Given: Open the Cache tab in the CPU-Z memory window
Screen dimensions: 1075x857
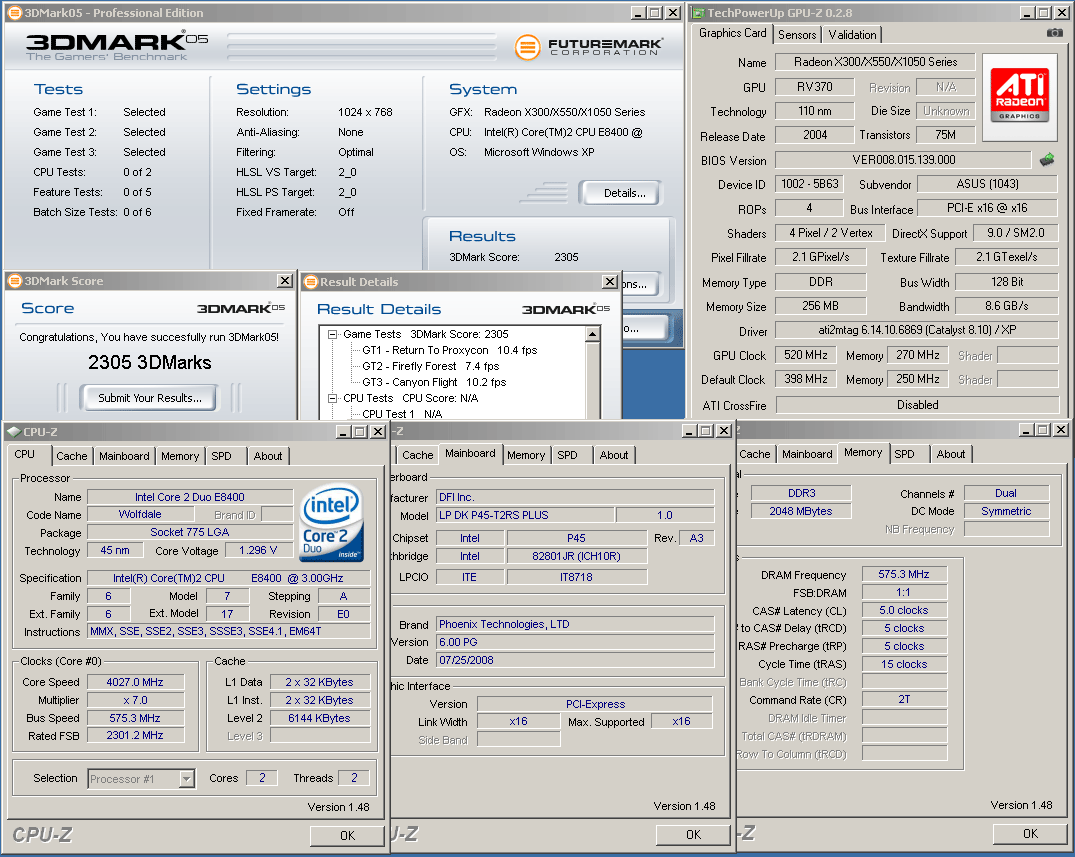Looking at the screenshot, I should [755, 454].
